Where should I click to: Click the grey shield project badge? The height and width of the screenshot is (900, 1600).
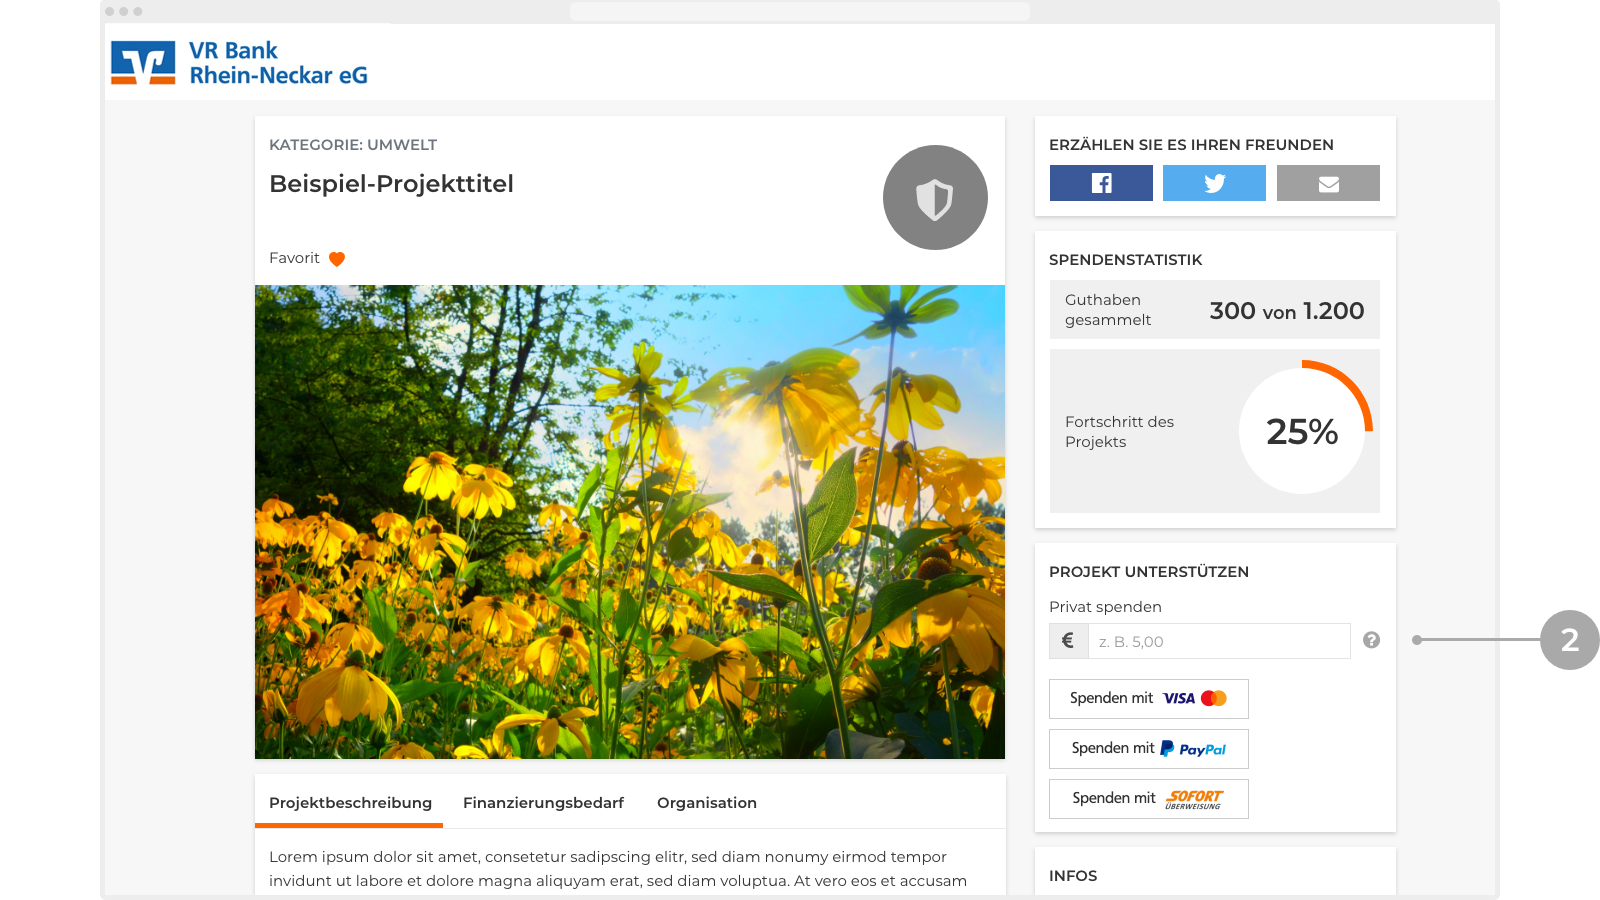pyautogui.click(x=935, y=197)
